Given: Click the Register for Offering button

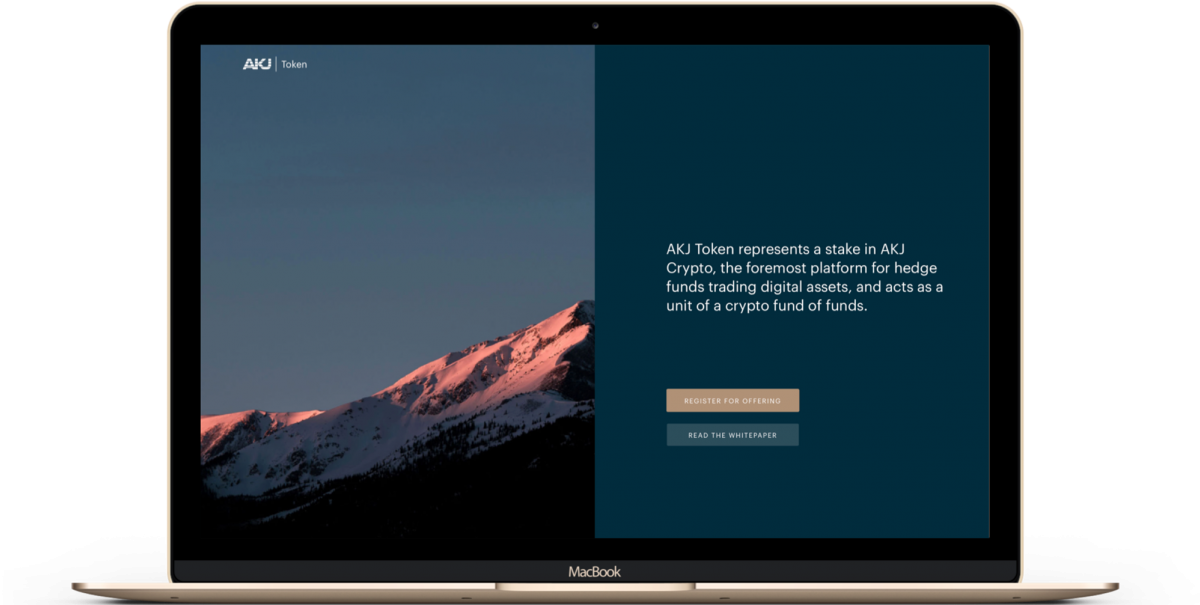Looking at the screenshot, I should (732, 400).
